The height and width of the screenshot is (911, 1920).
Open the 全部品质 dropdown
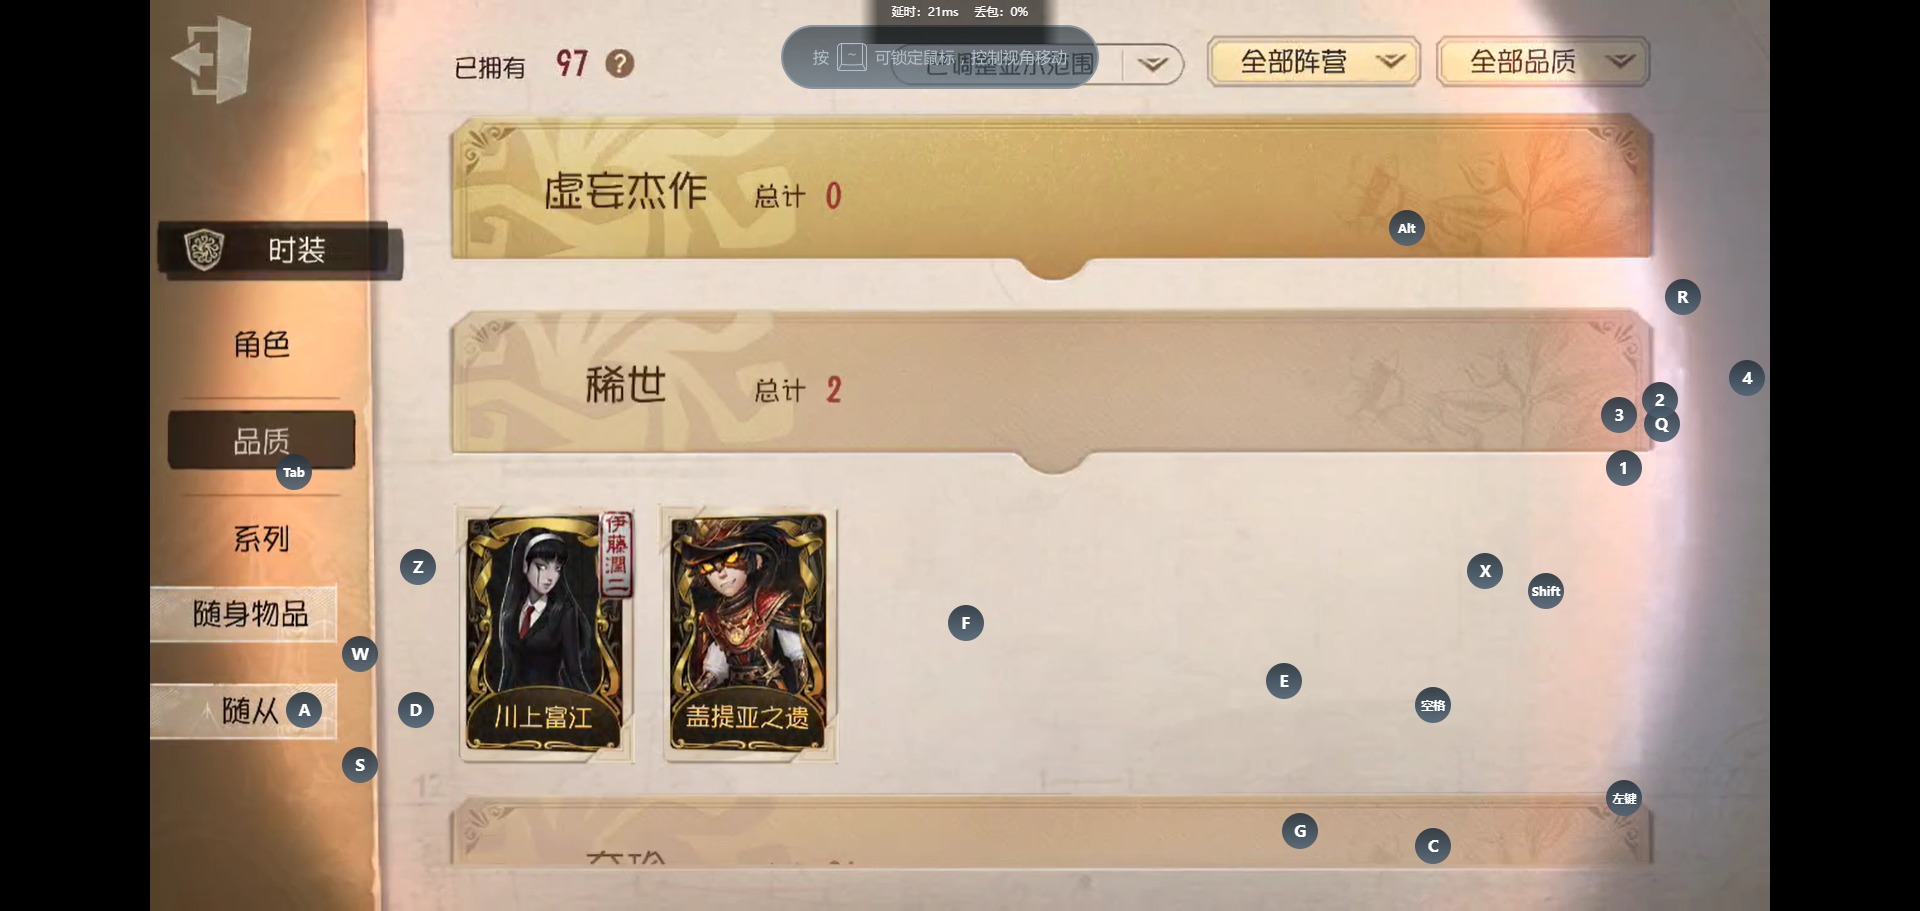pyautogui.click(x=1542, y=62)
